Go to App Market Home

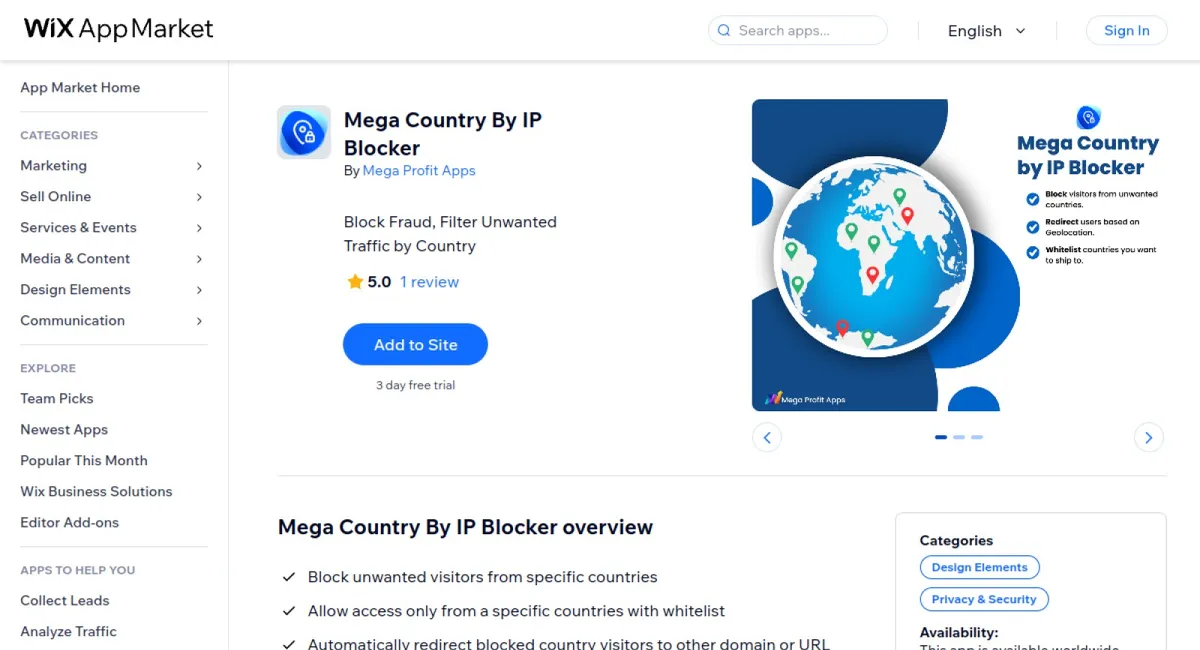pyautogui.click(x=80, y=87)
